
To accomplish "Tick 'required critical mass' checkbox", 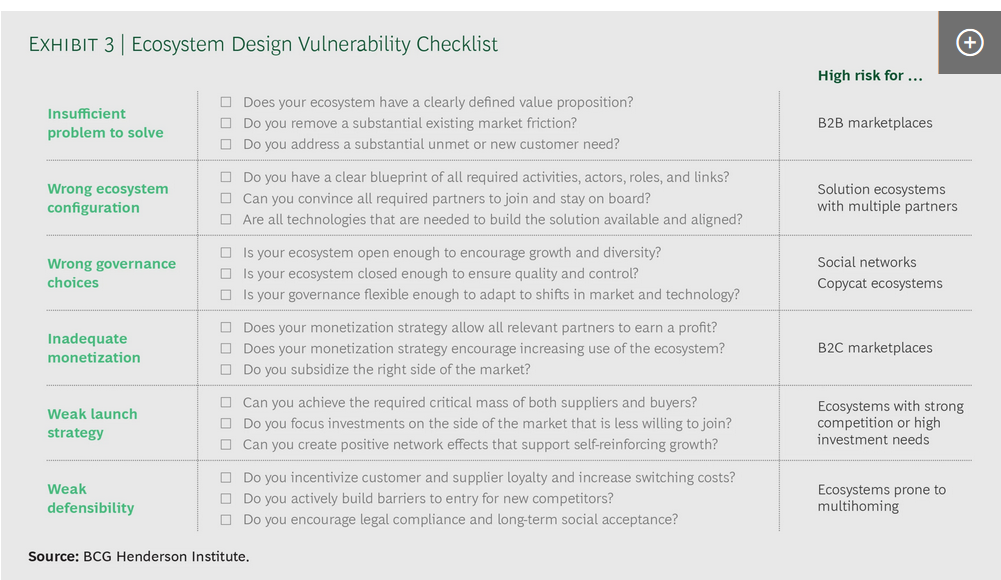I will 226,403.
